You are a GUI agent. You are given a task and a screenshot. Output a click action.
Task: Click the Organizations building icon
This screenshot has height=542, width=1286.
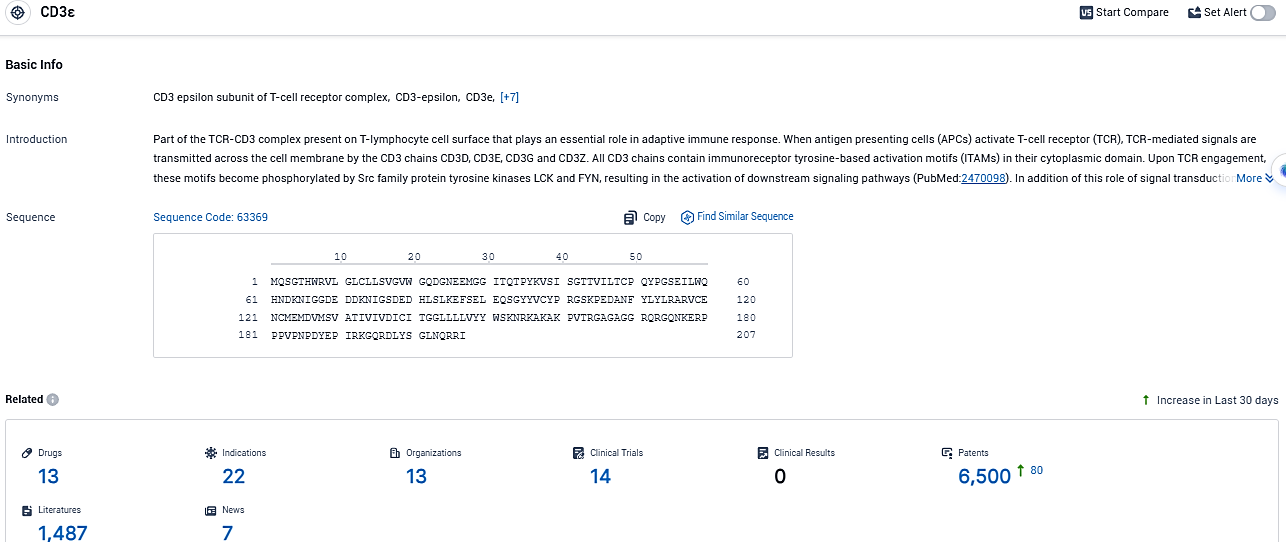pyautogui.click(x=394, y=453)
